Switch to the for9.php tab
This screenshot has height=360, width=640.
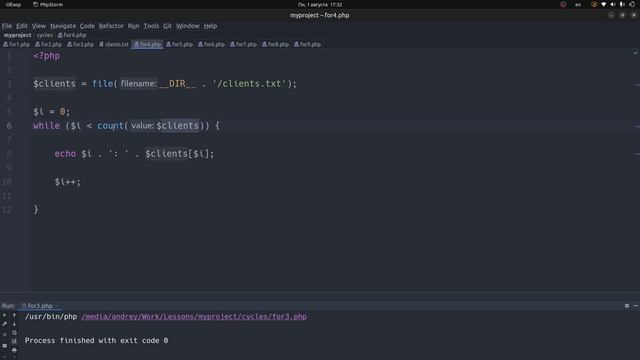coord(307,44)
